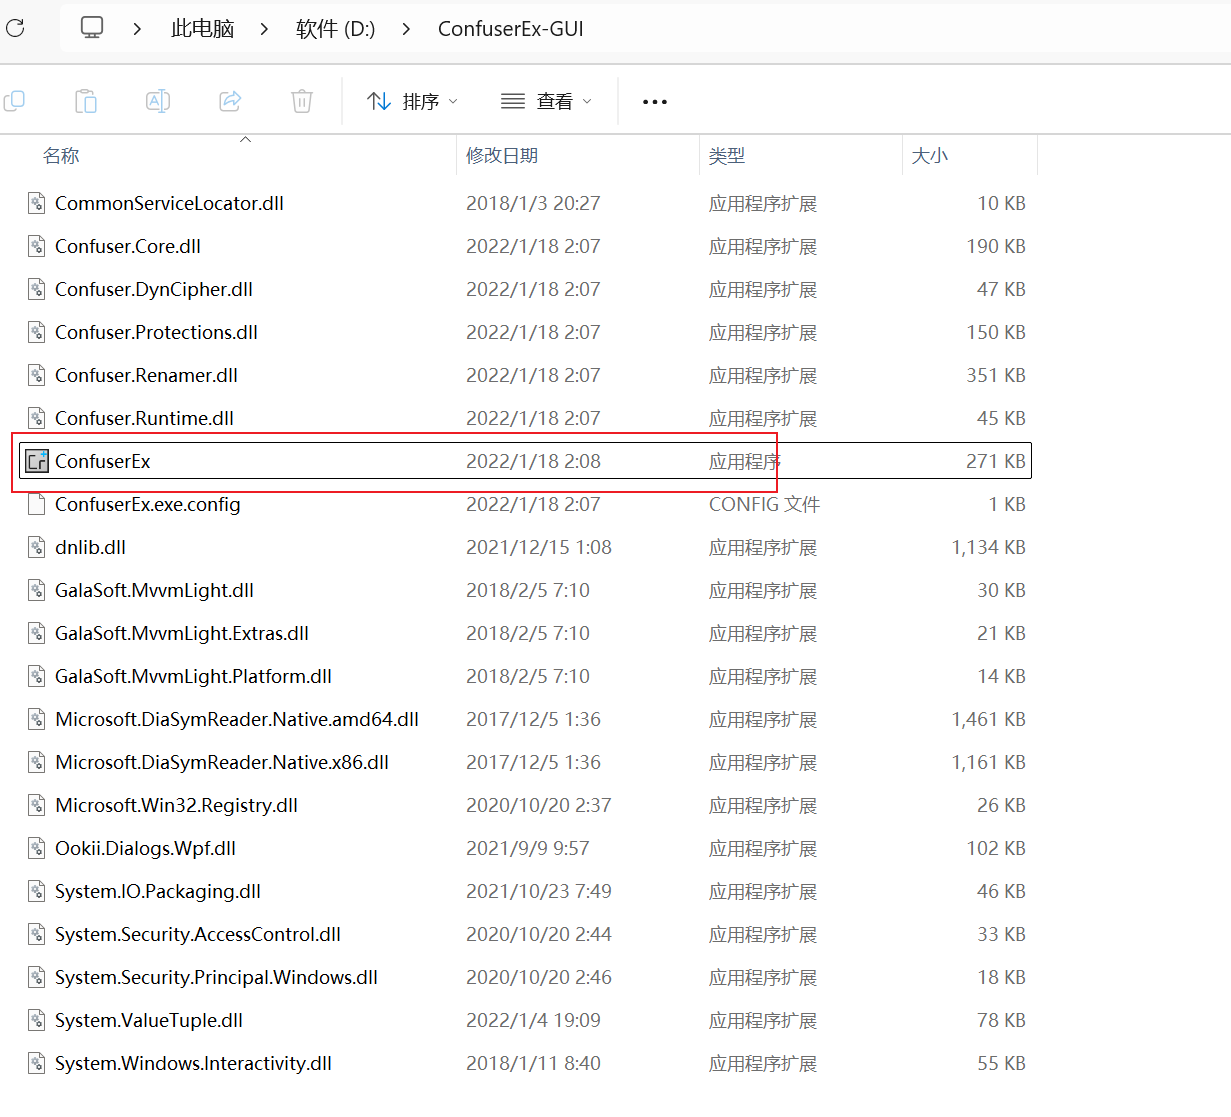1231x1117 pixels.
Task: Select file name Ookii.Dialogs.Wpf.dll
Action: pos(145,848)
